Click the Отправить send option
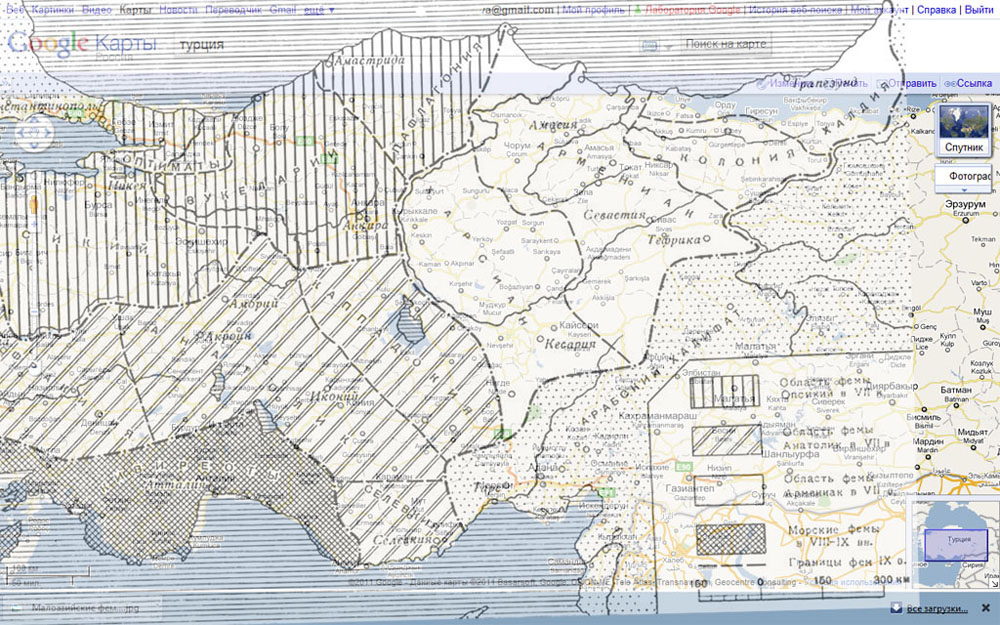The image size is (1000, 625). (910, 84)
